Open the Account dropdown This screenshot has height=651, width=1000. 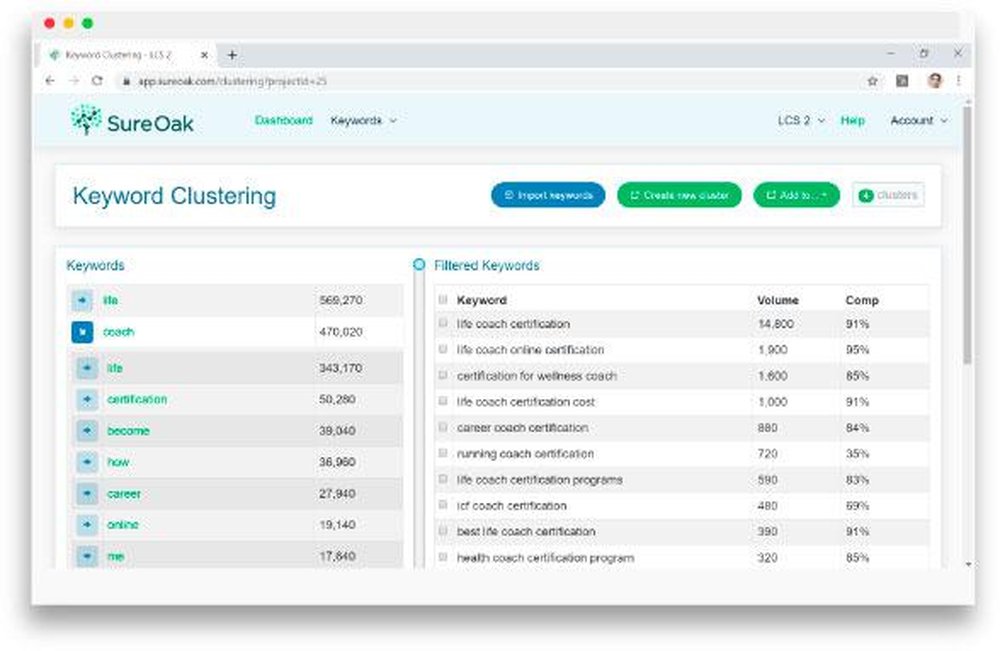(x=919, y=121)
